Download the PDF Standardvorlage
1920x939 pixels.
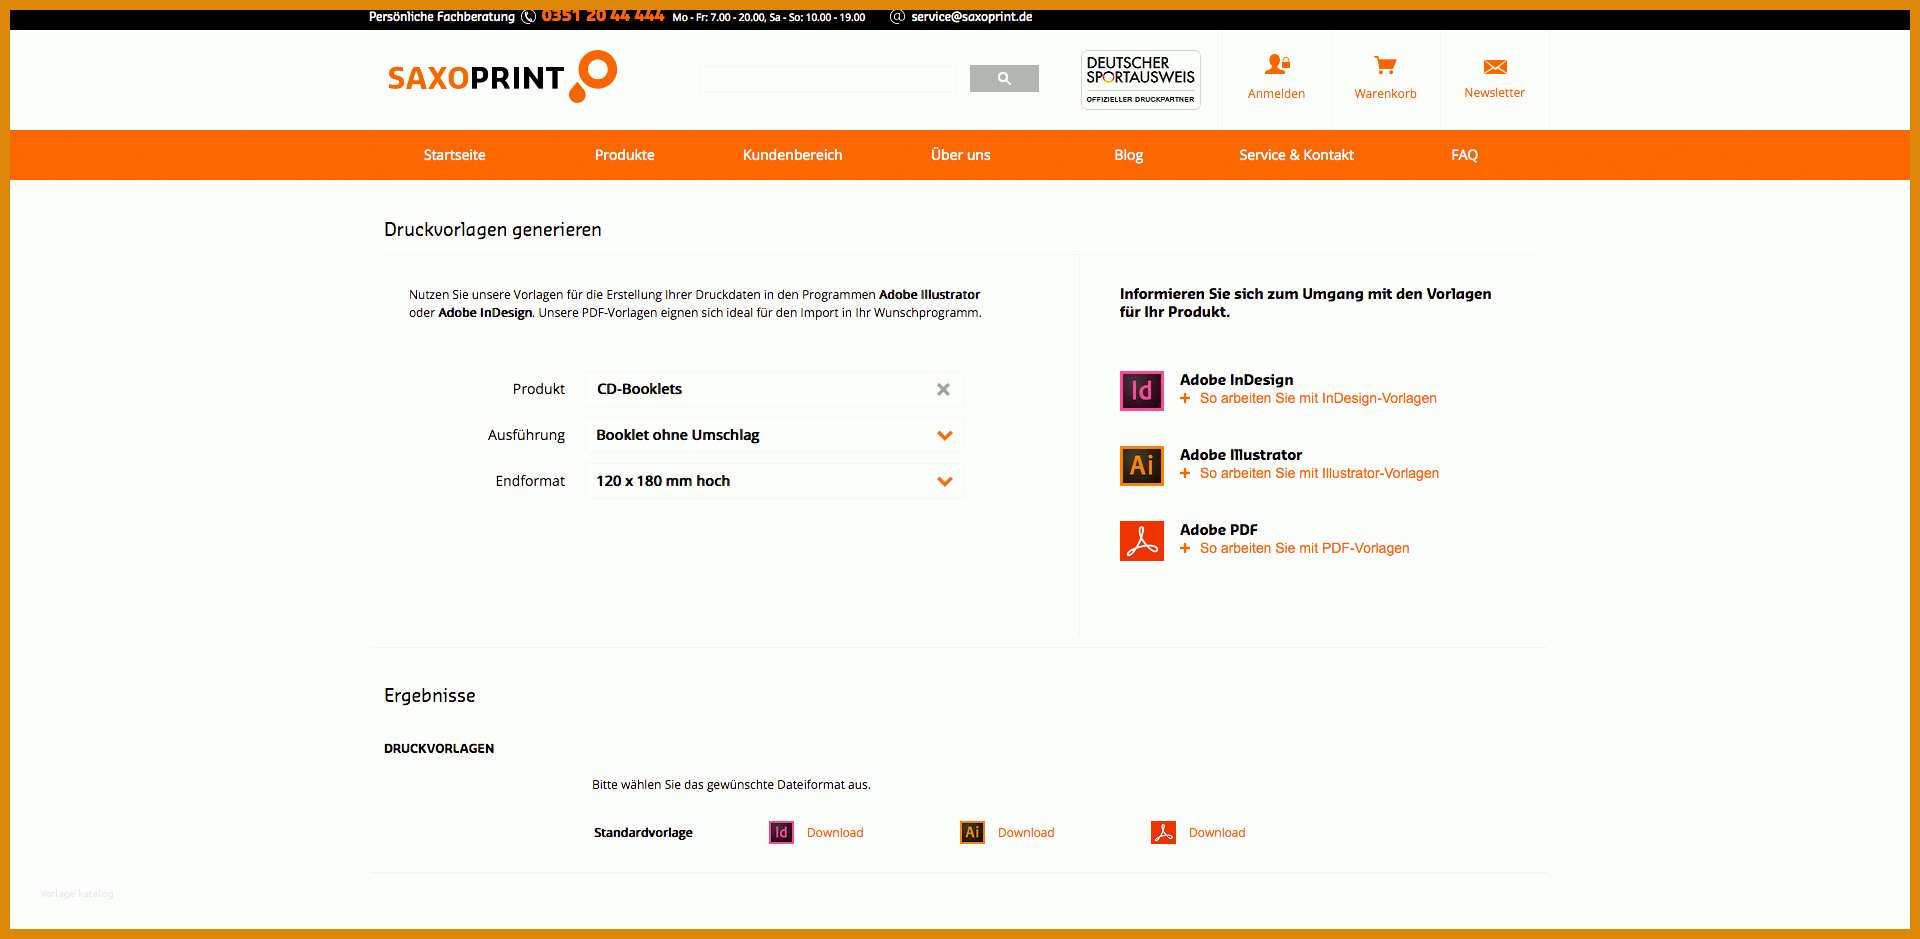pyautogui.click(x=1217, y=833)
